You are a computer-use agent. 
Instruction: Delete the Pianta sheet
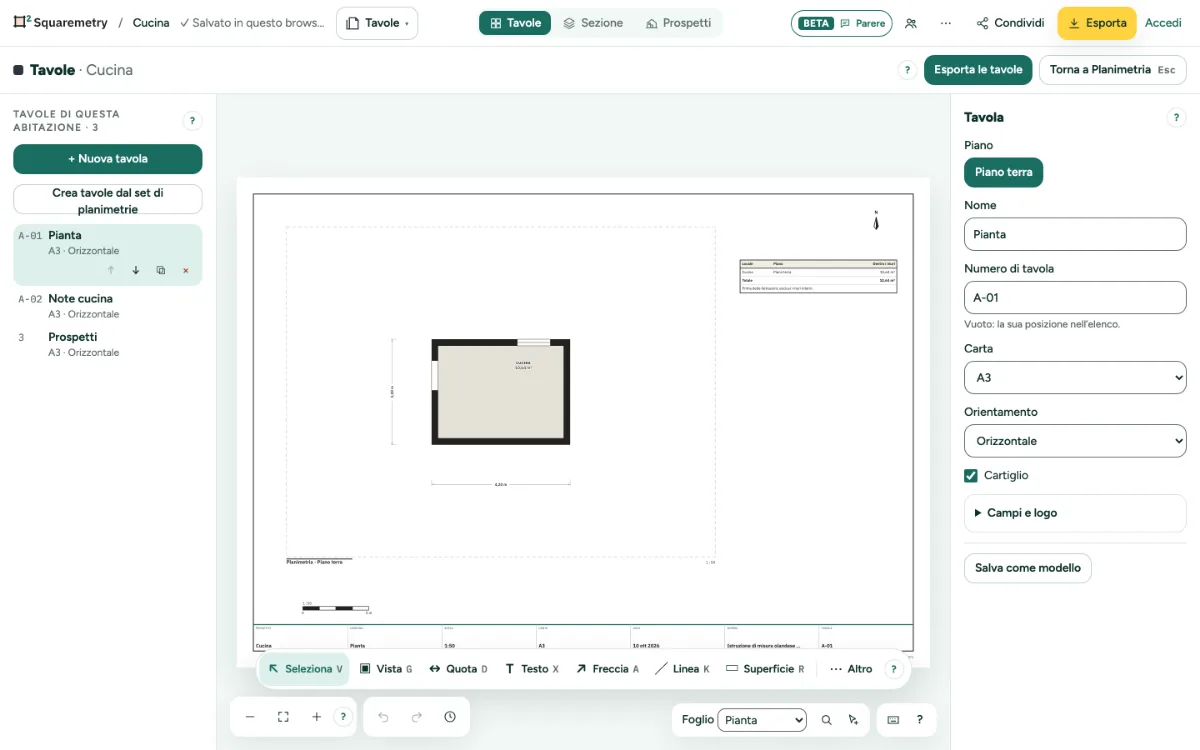pyautogui.click(x=185, y=271)
